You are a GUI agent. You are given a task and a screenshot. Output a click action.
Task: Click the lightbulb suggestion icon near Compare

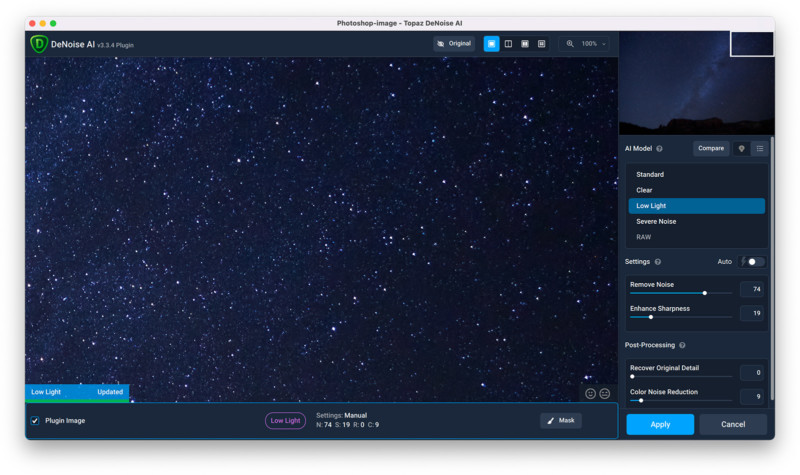[741, 148]
